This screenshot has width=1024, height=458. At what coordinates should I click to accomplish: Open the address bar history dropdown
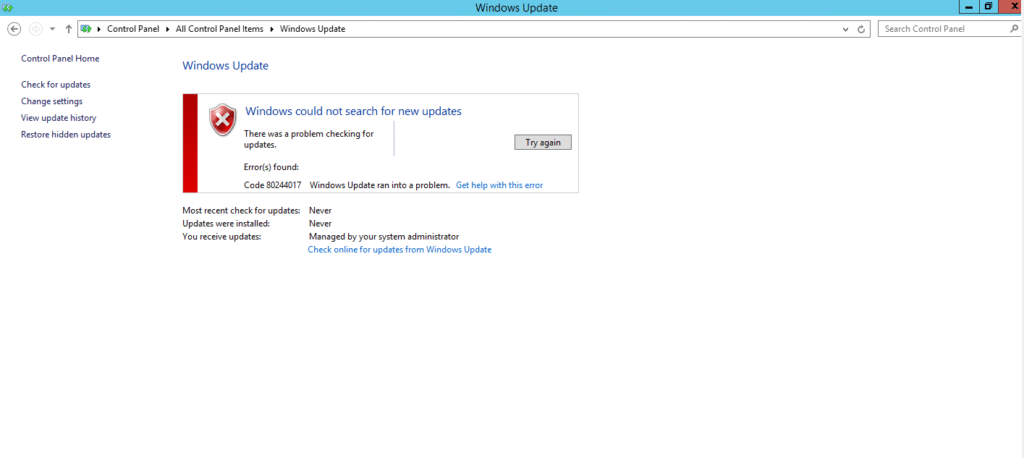click(x=846, y=29)
